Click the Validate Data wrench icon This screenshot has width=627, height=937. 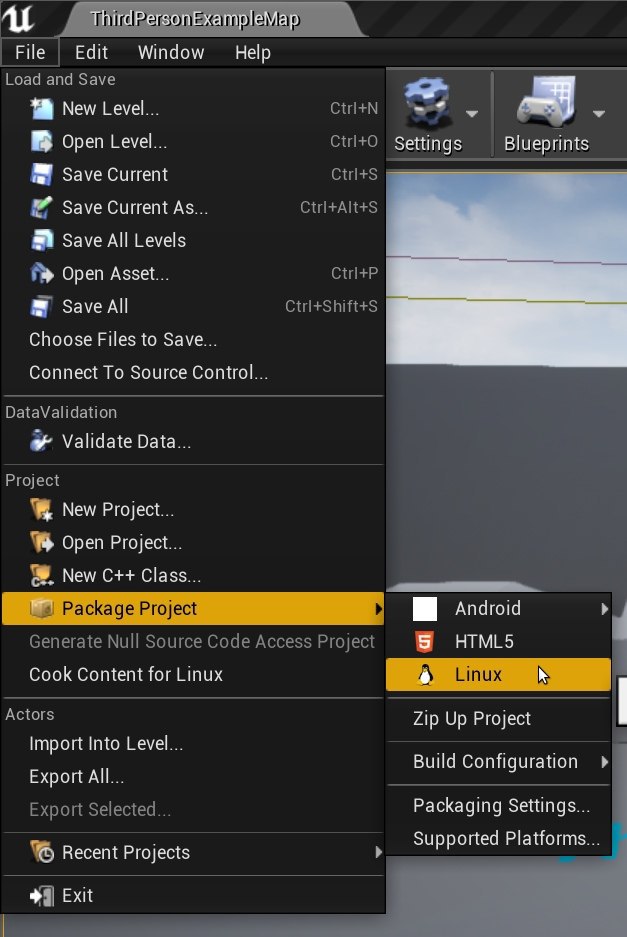pos(42,442)
